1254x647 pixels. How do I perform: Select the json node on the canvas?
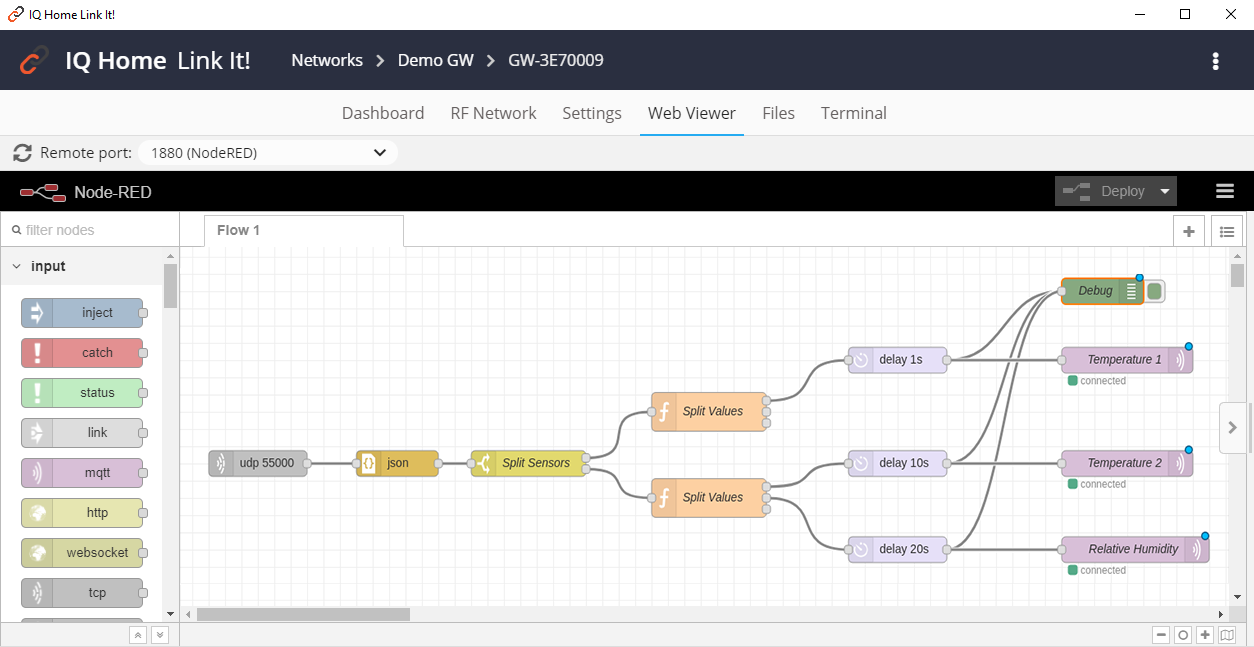pyautogui.click(x=397, y=463)
